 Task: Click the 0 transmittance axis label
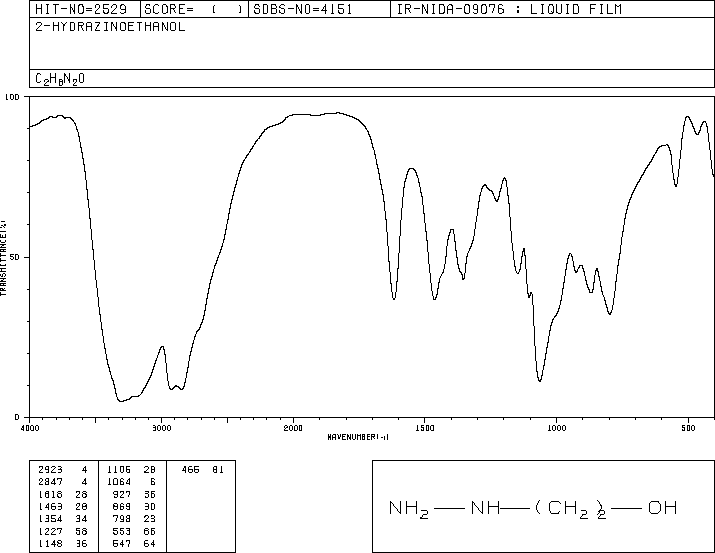pos(17,417)
